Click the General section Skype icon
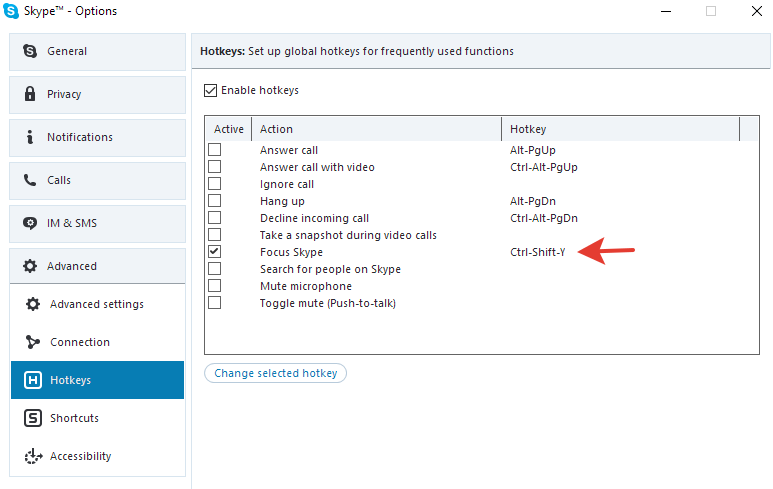Screen dimensions: 773x489 pyautogui.click(x=30, y=51)
